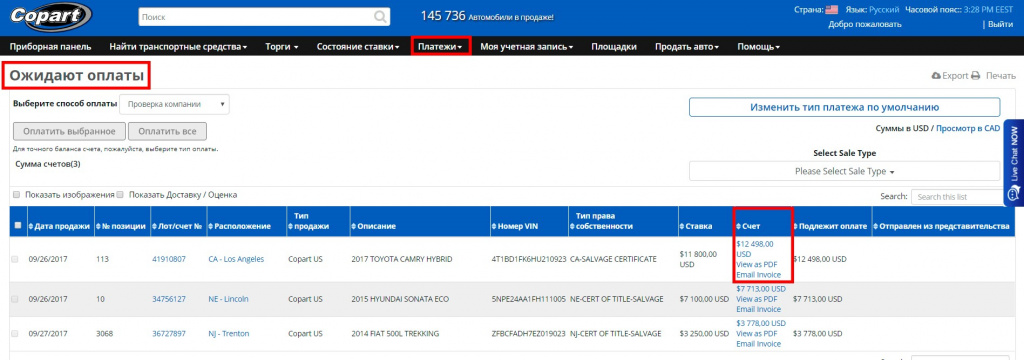Check the row for lot 41910807
Image resolution: width=1024 pixels, height=360 pixels.
[15, 259]
